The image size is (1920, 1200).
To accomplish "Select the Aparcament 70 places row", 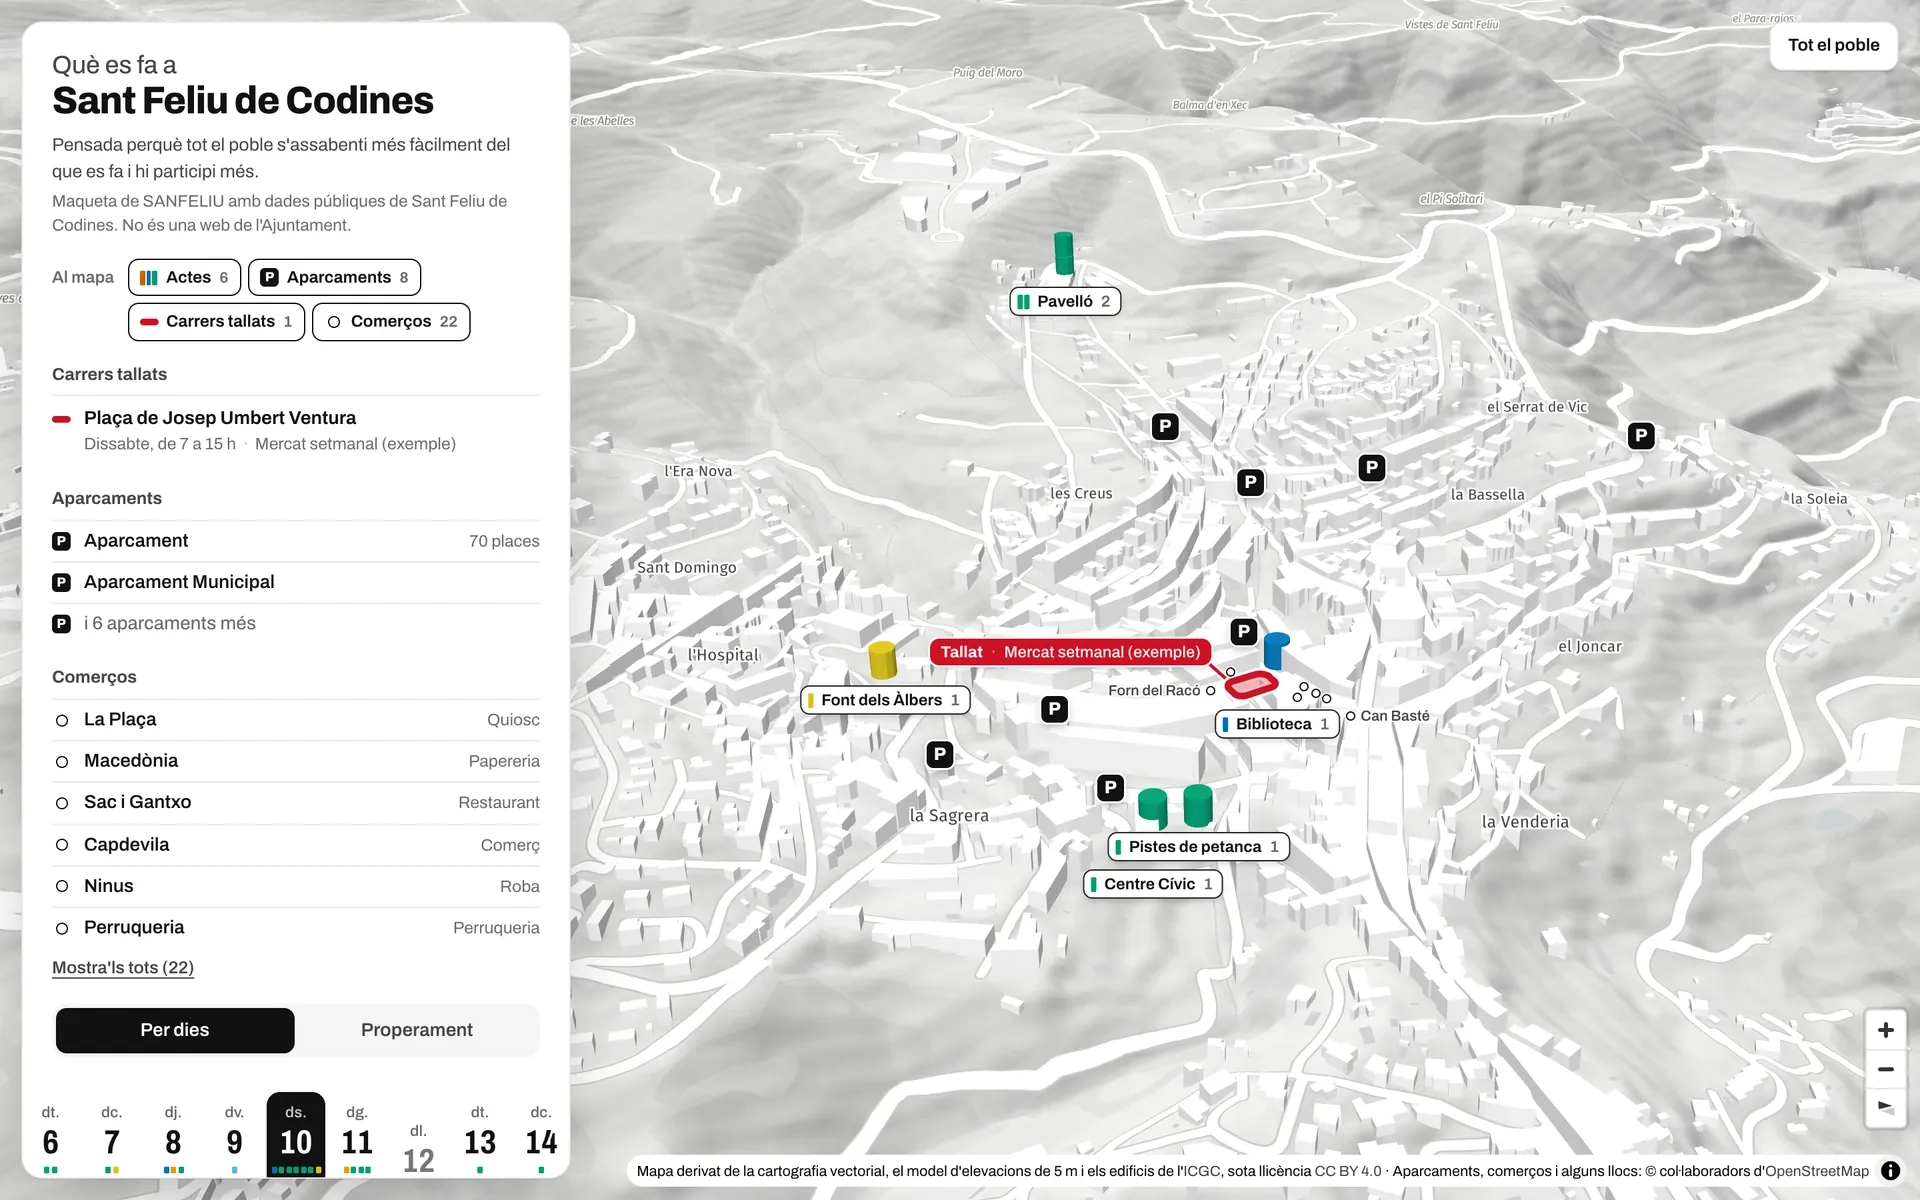I will tap(296, 541).
